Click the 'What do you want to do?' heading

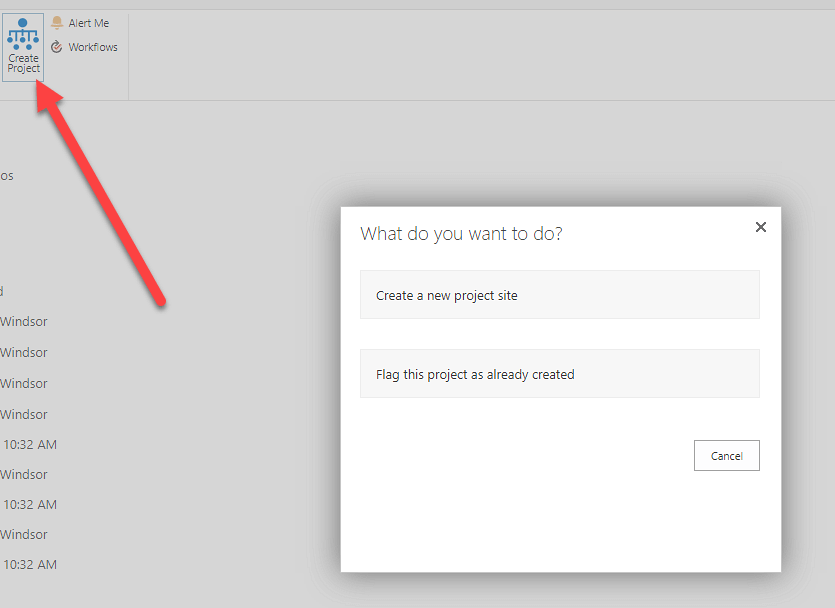click(x=461, y=234)
